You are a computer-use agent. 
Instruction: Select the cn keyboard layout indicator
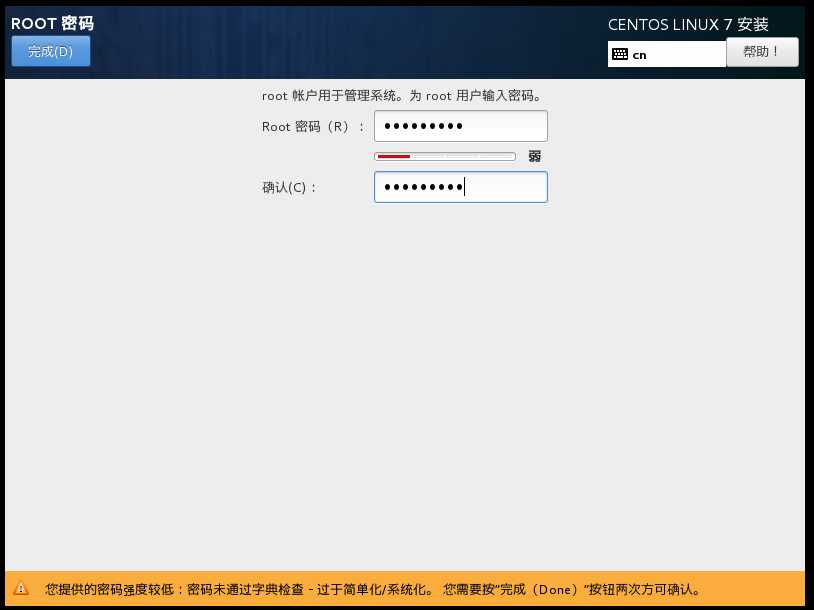click(667, 54)
